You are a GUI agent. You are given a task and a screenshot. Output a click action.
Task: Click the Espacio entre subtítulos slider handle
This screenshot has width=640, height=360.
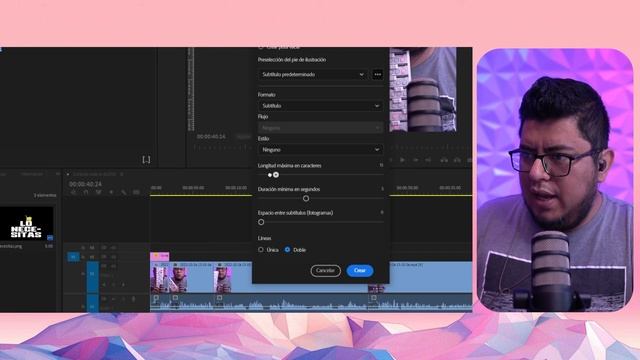click(x=261, y=222)
